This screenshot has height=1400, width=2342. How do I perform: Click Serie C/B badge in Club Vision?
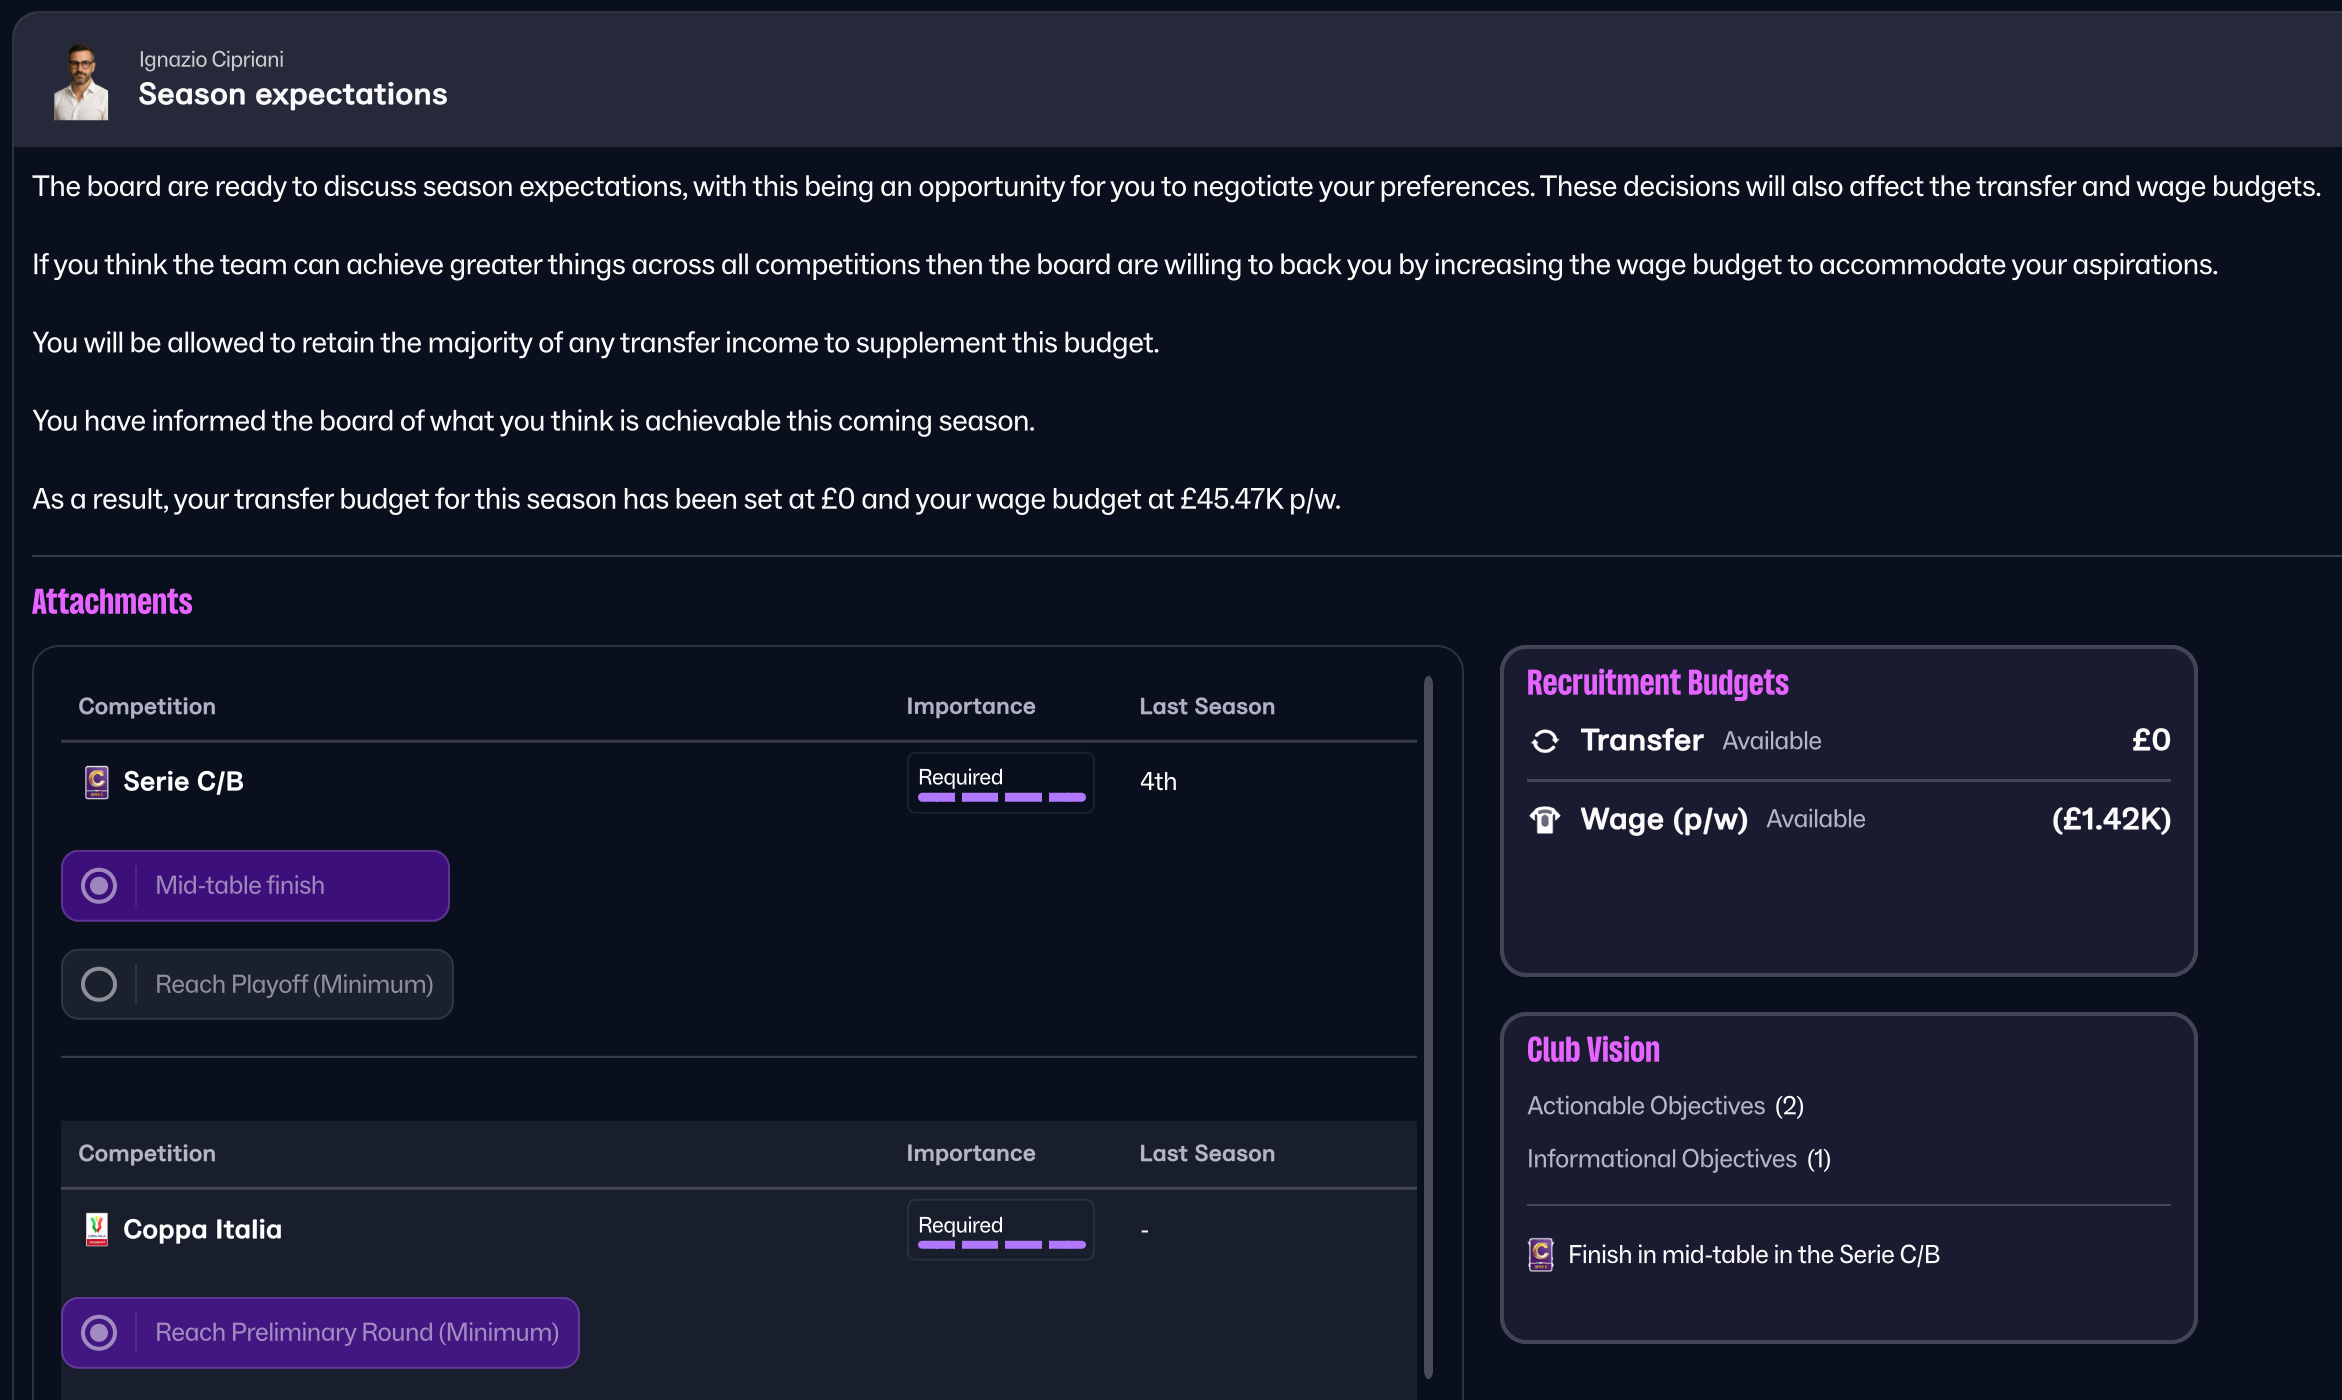pos(1541,1254)
